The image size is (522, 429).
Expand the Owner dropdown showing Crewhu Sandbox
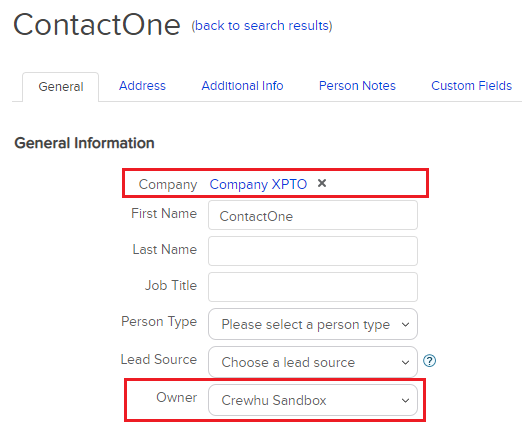[313, 400]
